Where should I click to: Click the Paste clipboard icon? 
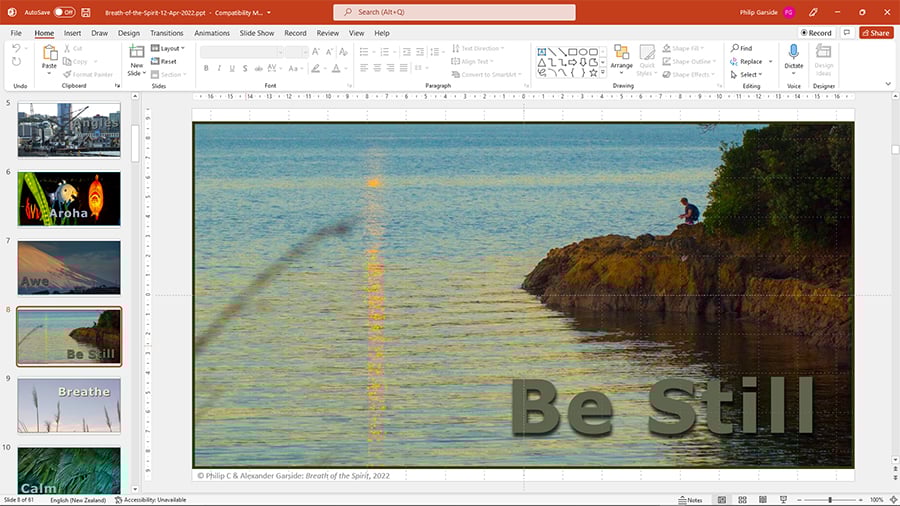(x=49, y=53)
